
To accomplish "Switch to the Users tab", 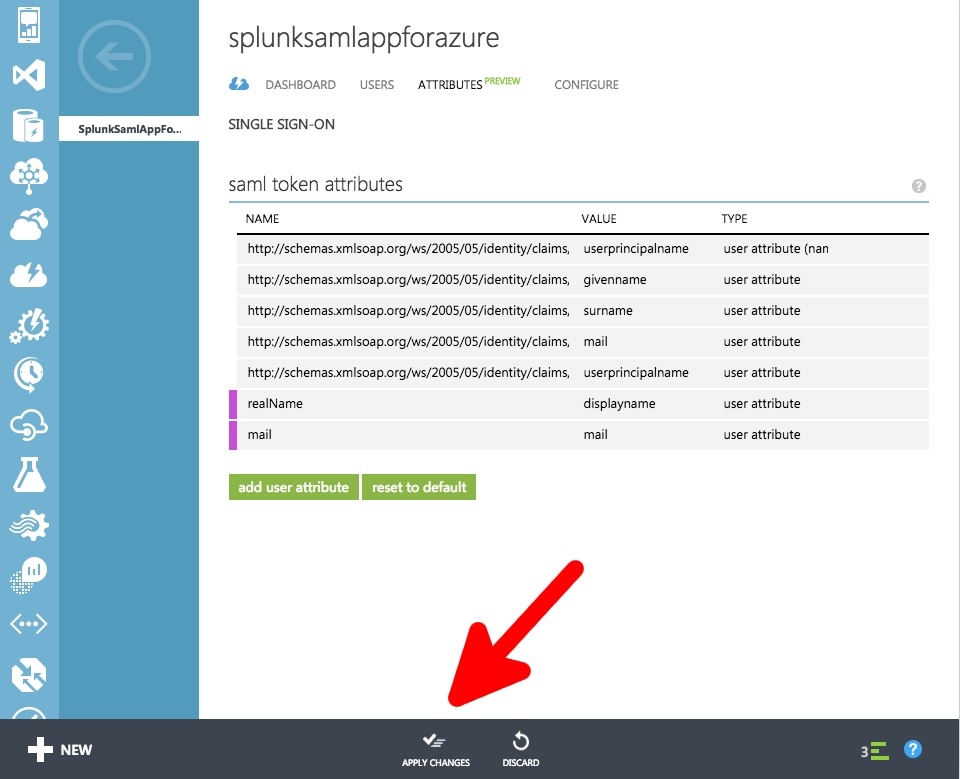I will point(377,85).
